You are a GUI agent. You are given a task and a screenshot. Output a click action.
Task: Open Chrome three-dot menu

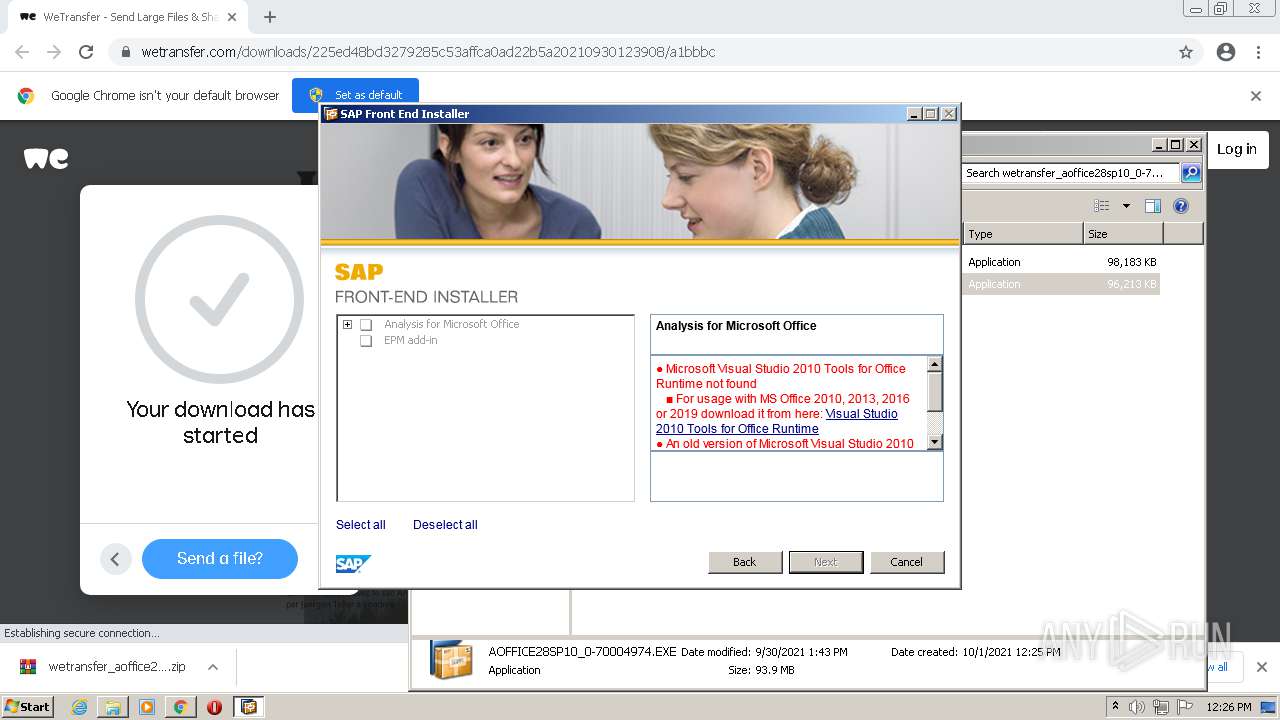coord(1258,52)
